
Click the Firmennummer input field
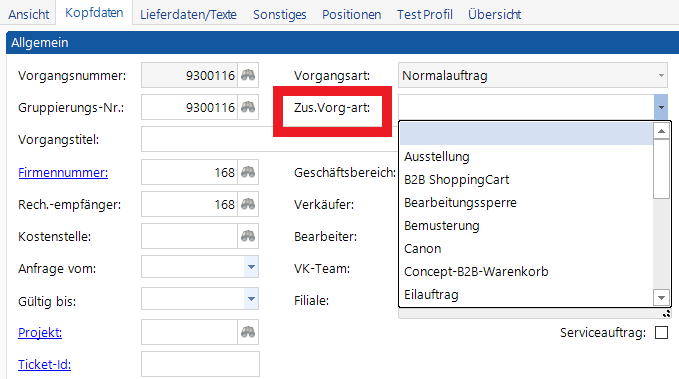click(189, 172)
